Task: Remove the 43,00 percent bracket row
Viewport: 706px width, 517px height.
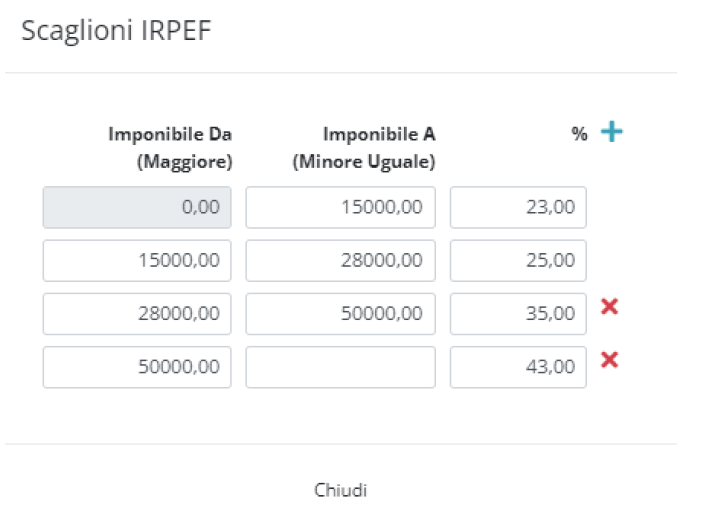Action: [x=608, y=360]
